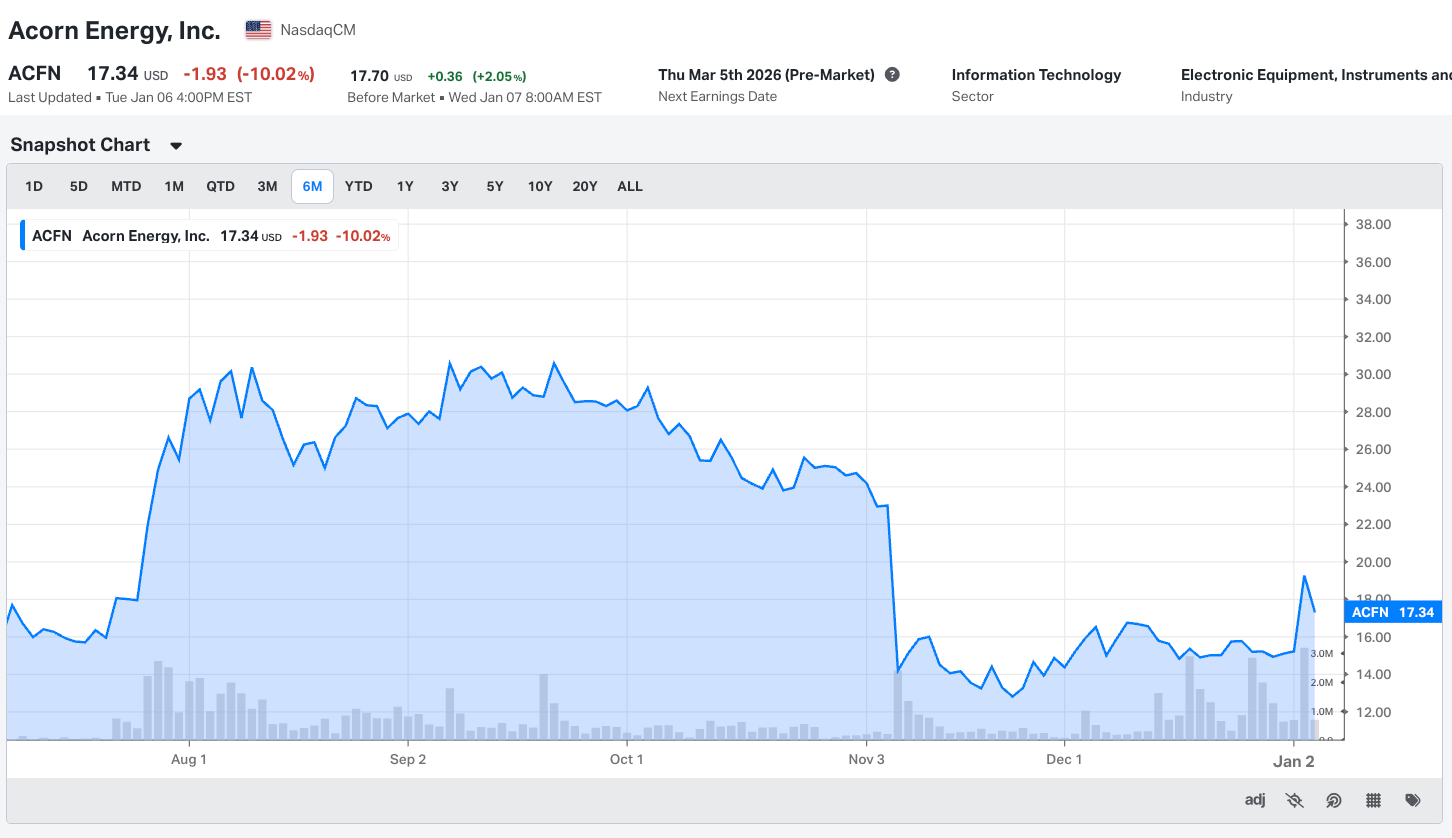Click the Electronic Equipment industry text

point(1316,75)
